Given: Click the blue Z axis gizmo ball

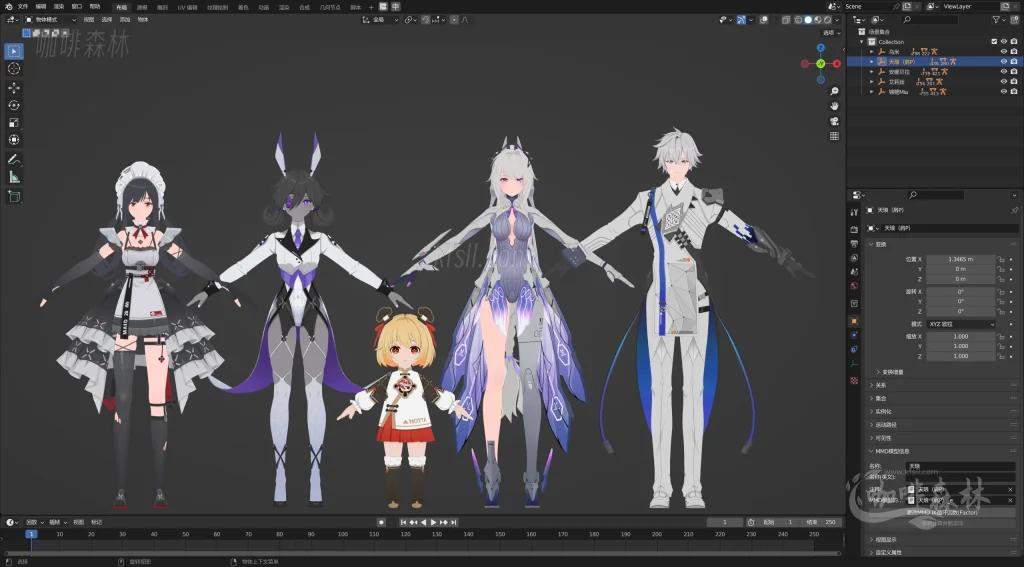Looking at the screenshot, I should click(821, 48).
